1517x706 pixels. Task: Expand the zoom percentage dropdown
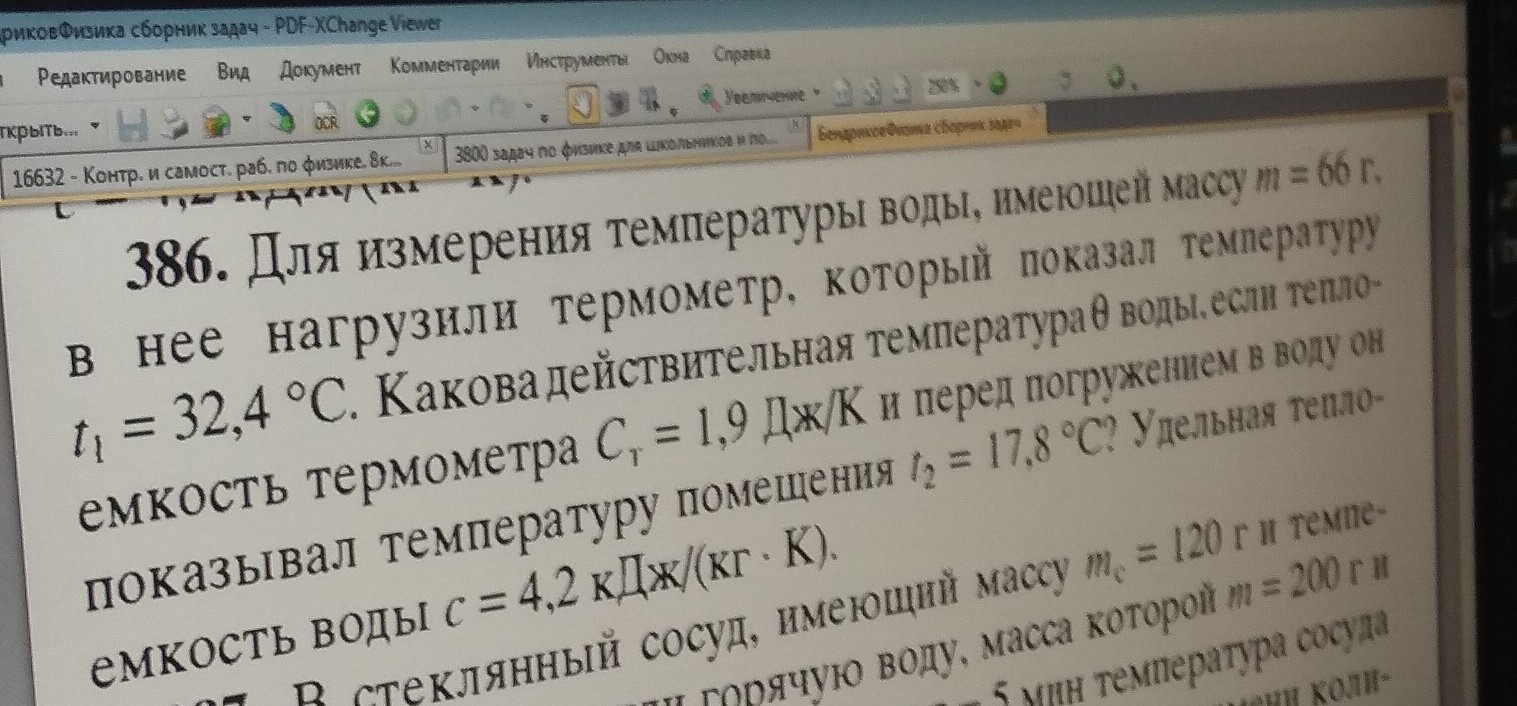click(x=977, y=83)
